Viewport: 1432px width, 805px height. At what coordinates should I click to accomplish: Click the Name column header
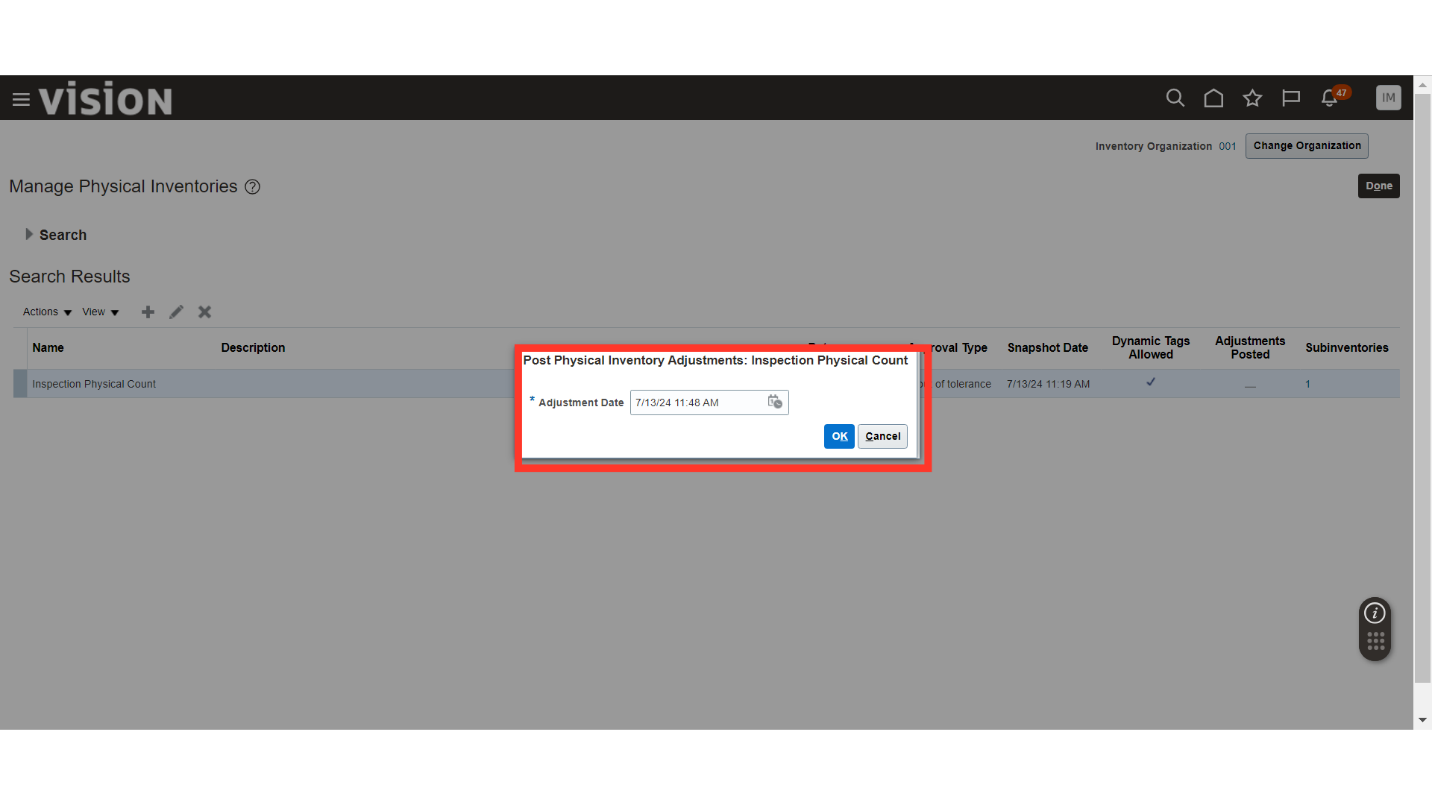point(48,348)
